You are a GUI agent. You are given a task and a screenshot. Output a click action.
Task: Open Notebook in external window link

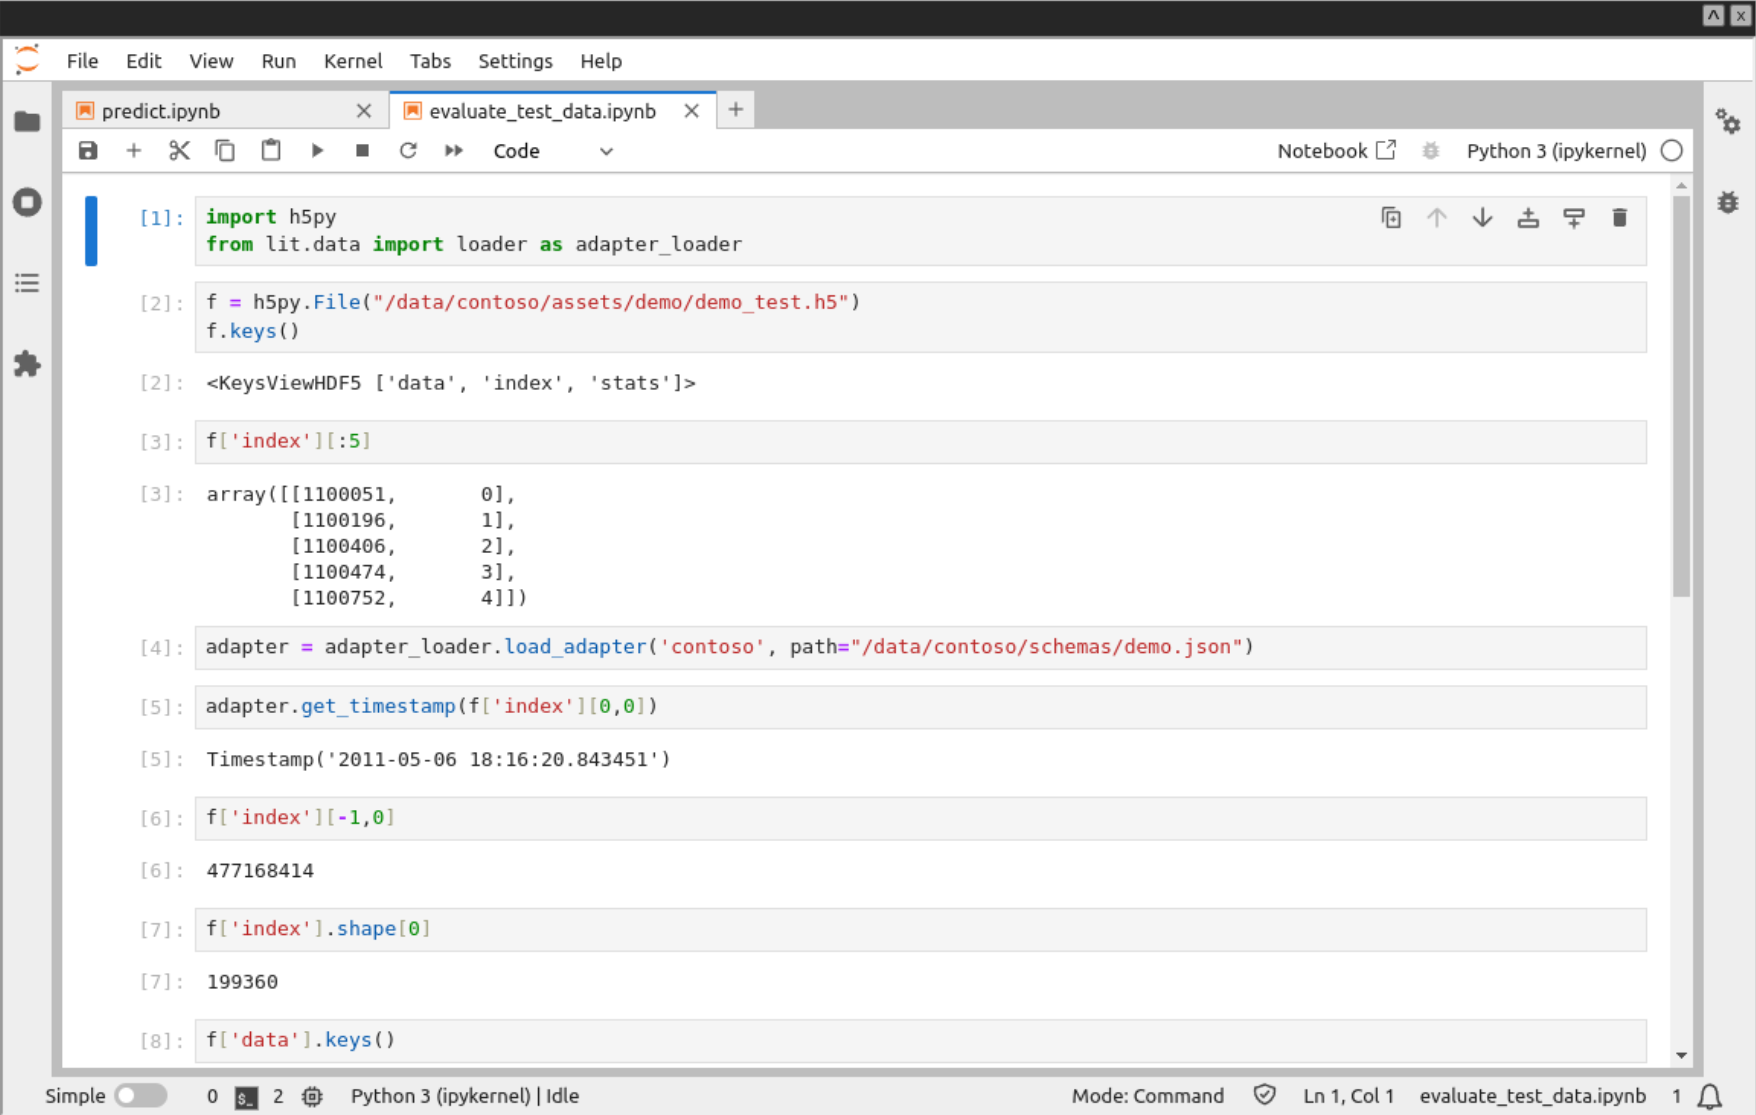[1336, 150]
